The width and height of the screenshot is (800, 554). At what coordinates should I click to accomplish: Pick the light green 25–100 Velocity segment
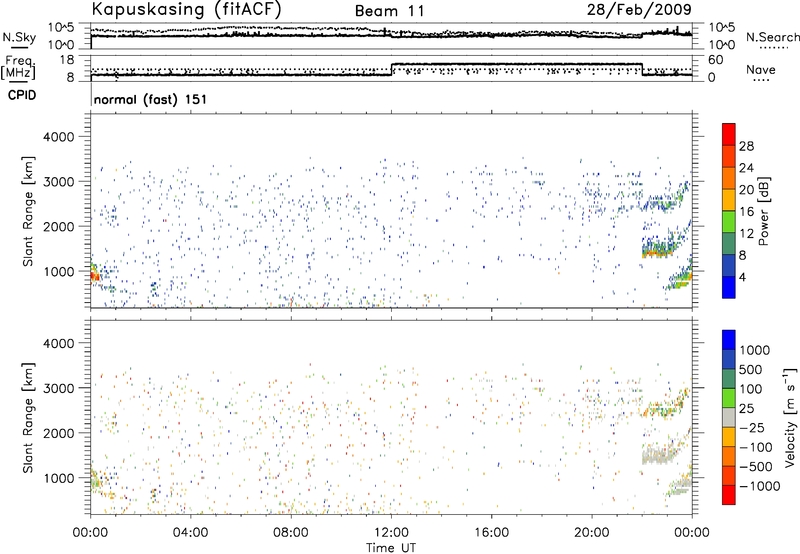point(729,398)
